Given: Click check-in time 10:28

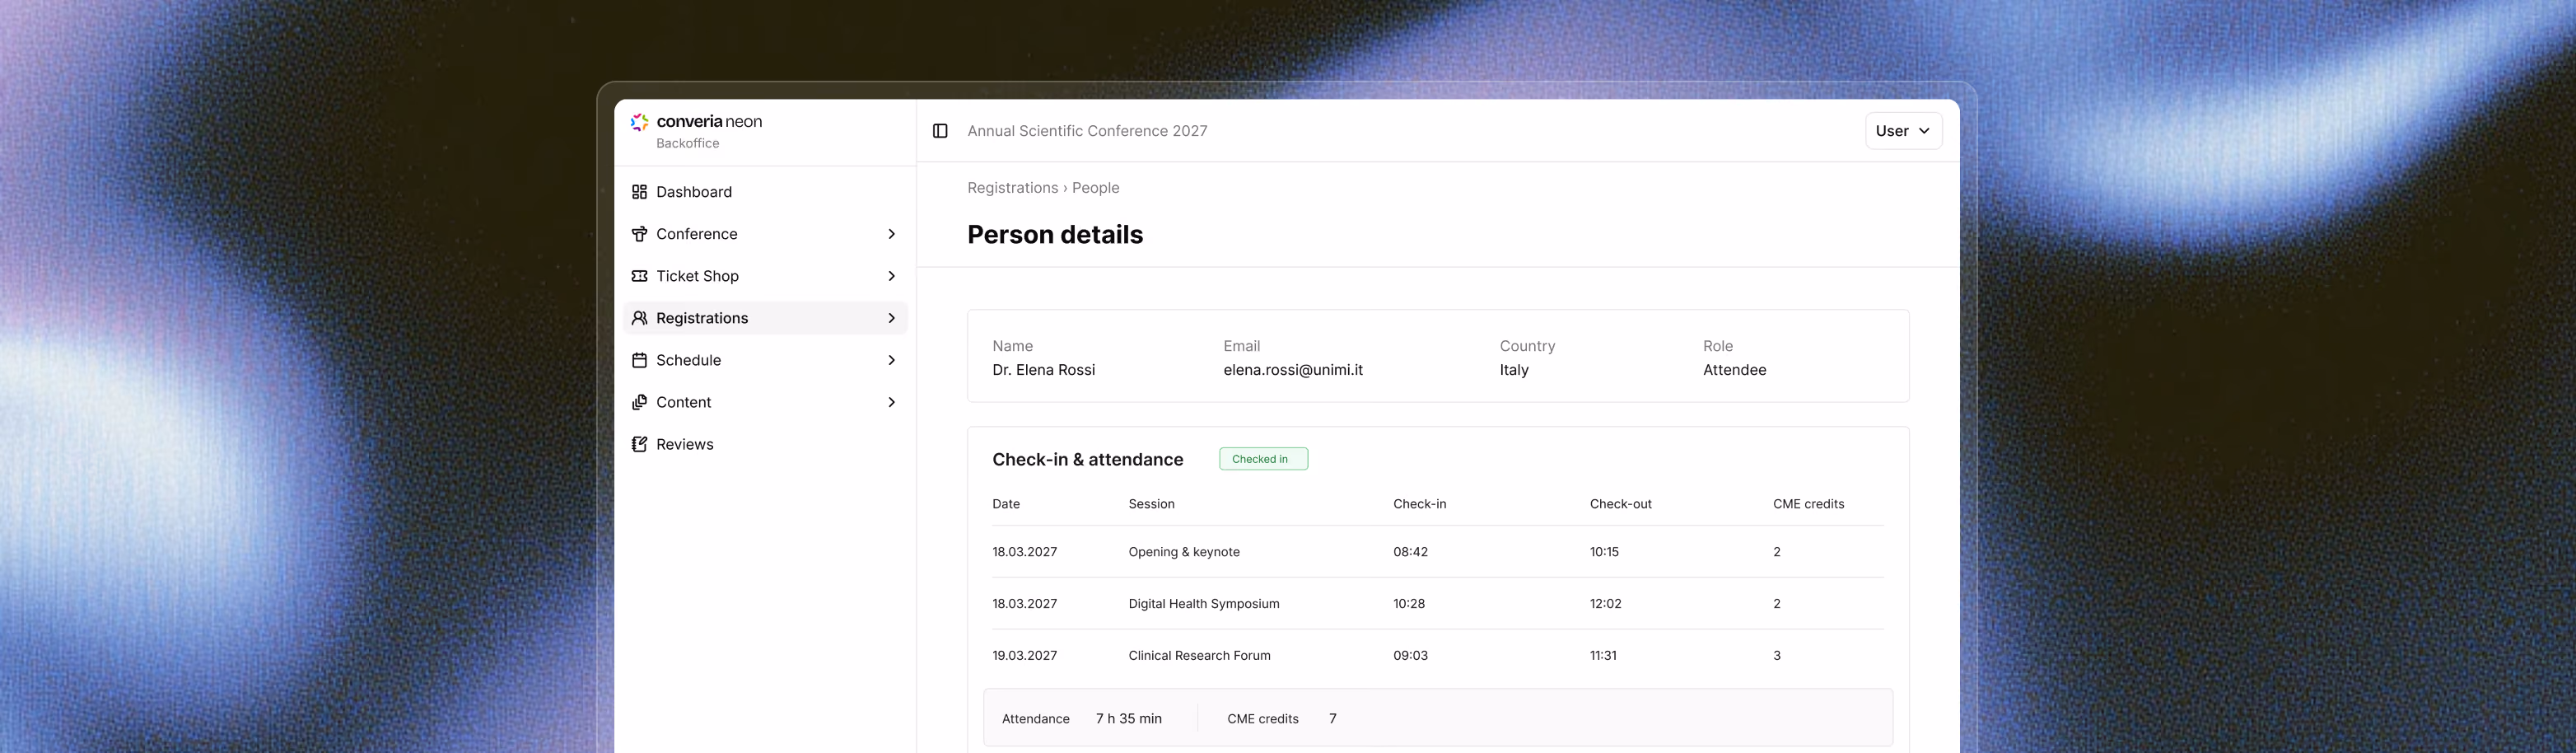Looking at the screenshot, I should coord(1409,604).
